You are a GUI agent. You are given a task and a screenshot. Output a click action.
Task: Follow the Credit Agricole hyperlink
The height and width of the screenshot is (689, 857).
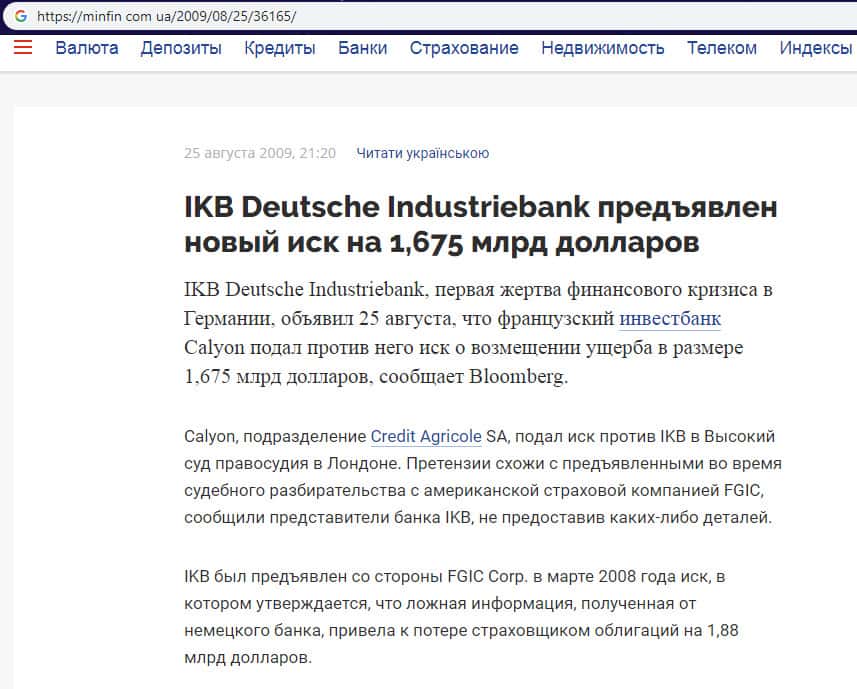coord(426,437)
